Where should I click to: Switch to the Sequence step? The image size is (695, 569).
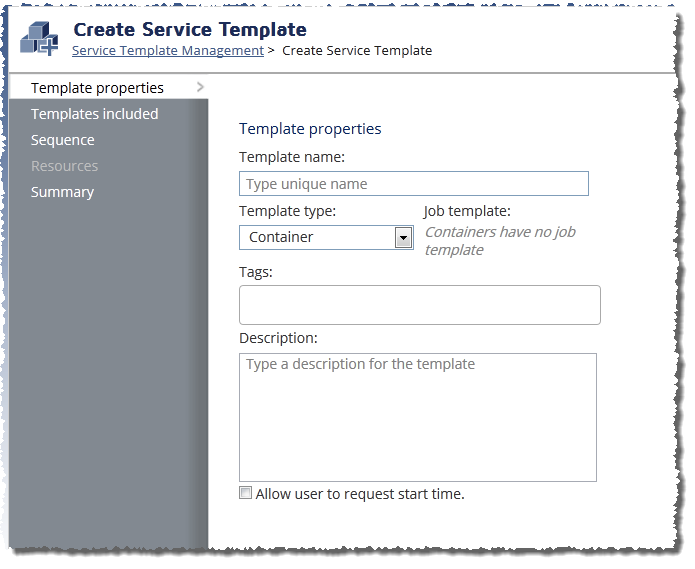62,140
